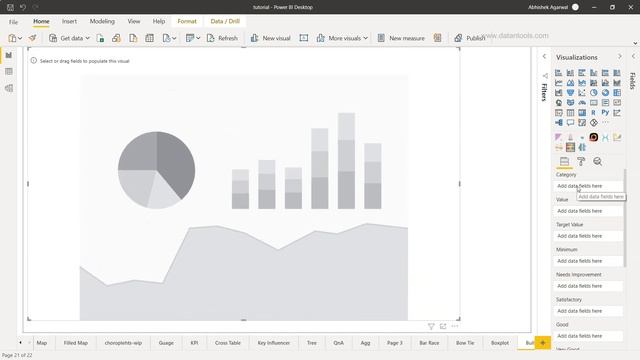Select the Line chart visual
Viewport: 640px width, 360px height.
coord(558,83)
